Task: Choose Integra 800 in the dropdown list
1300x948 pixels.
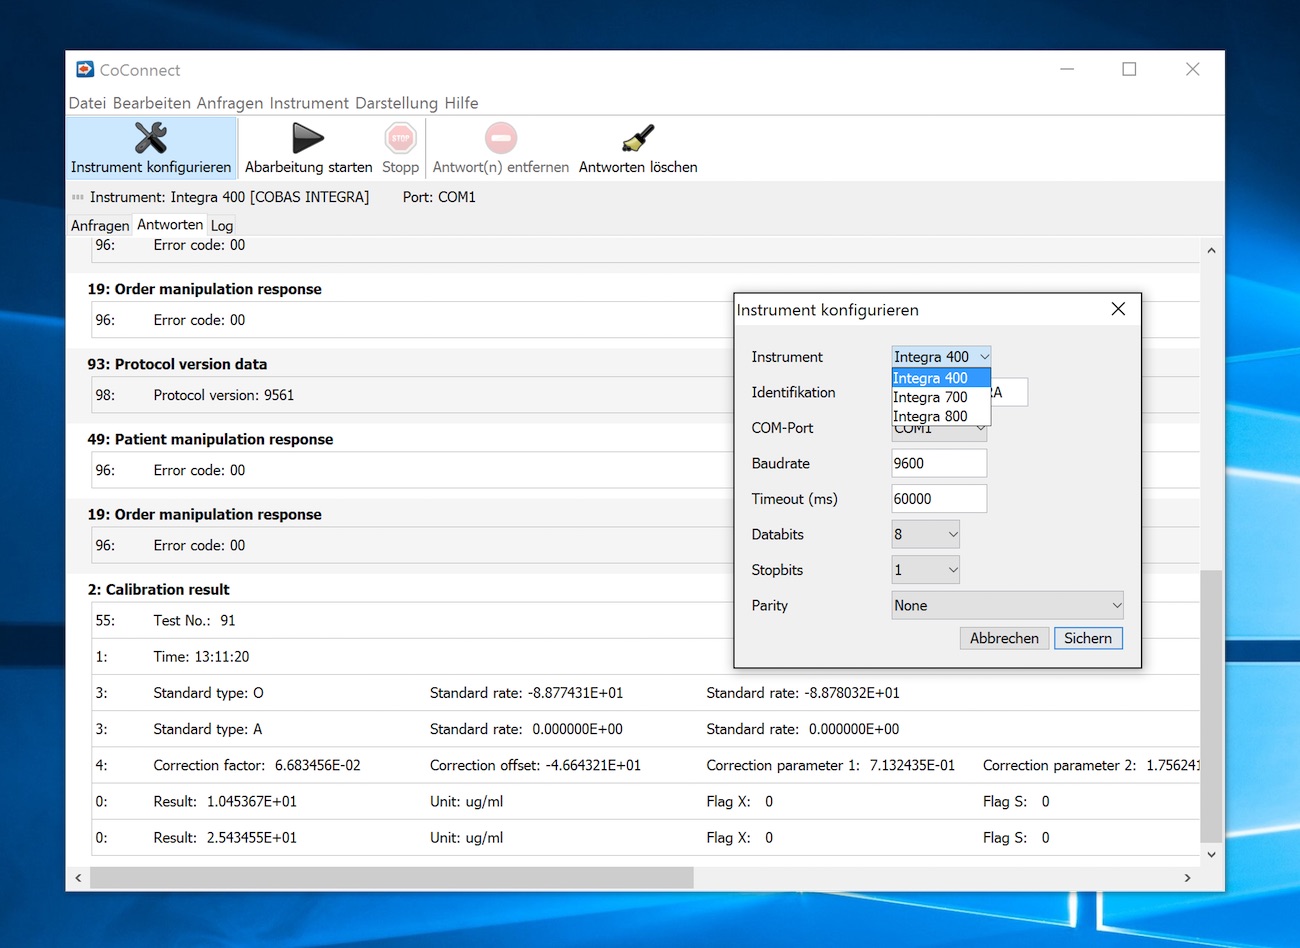Action: [940, 416]
